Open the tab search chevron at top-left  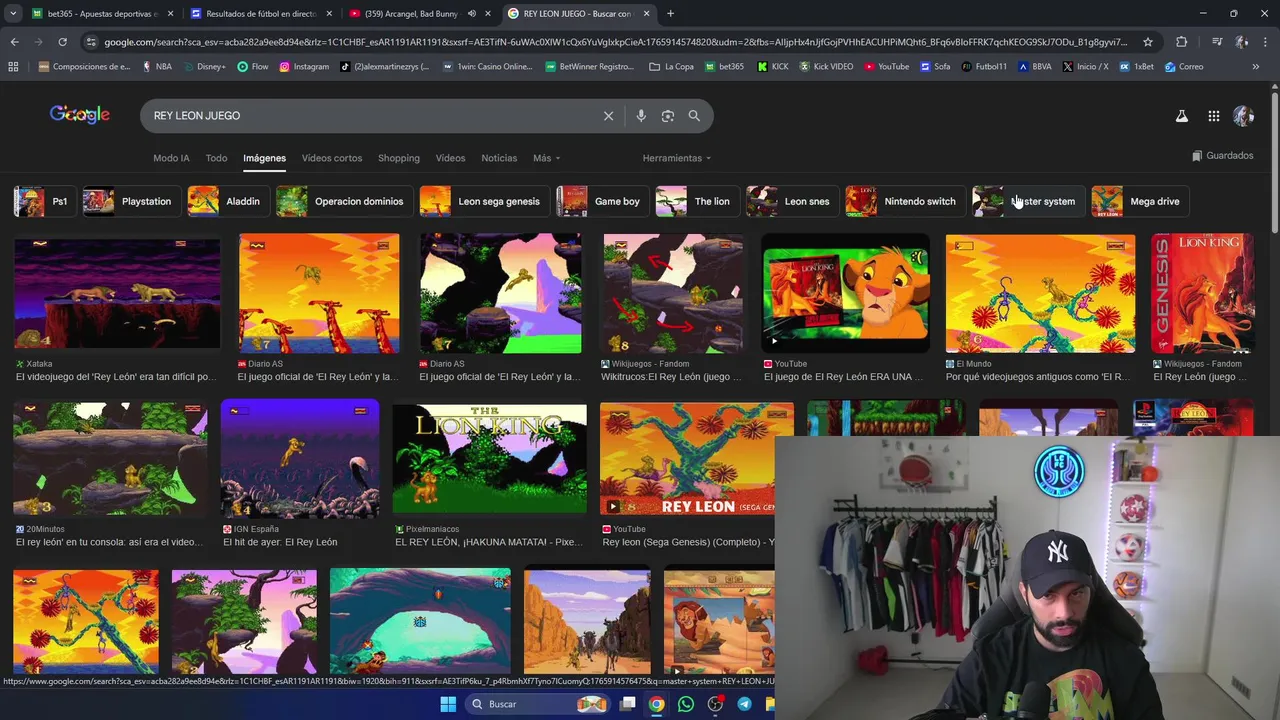(x=13, y=14)
